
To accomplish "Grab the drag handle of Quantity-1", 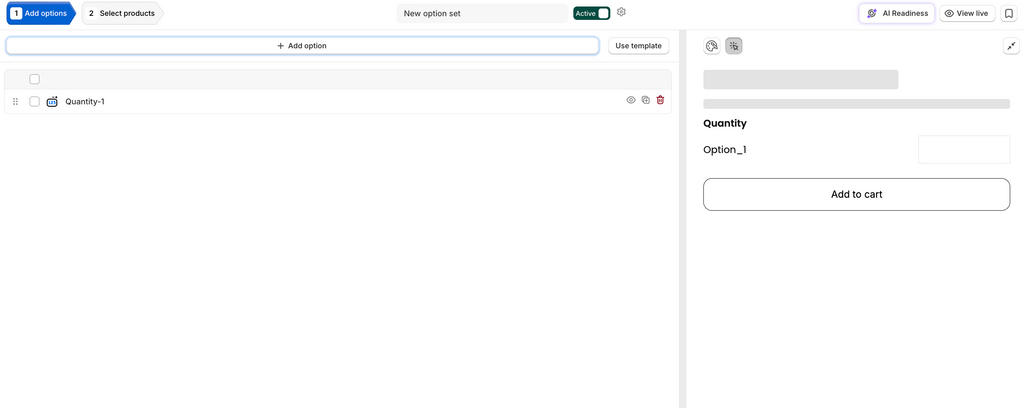I will tap(16, 101).
